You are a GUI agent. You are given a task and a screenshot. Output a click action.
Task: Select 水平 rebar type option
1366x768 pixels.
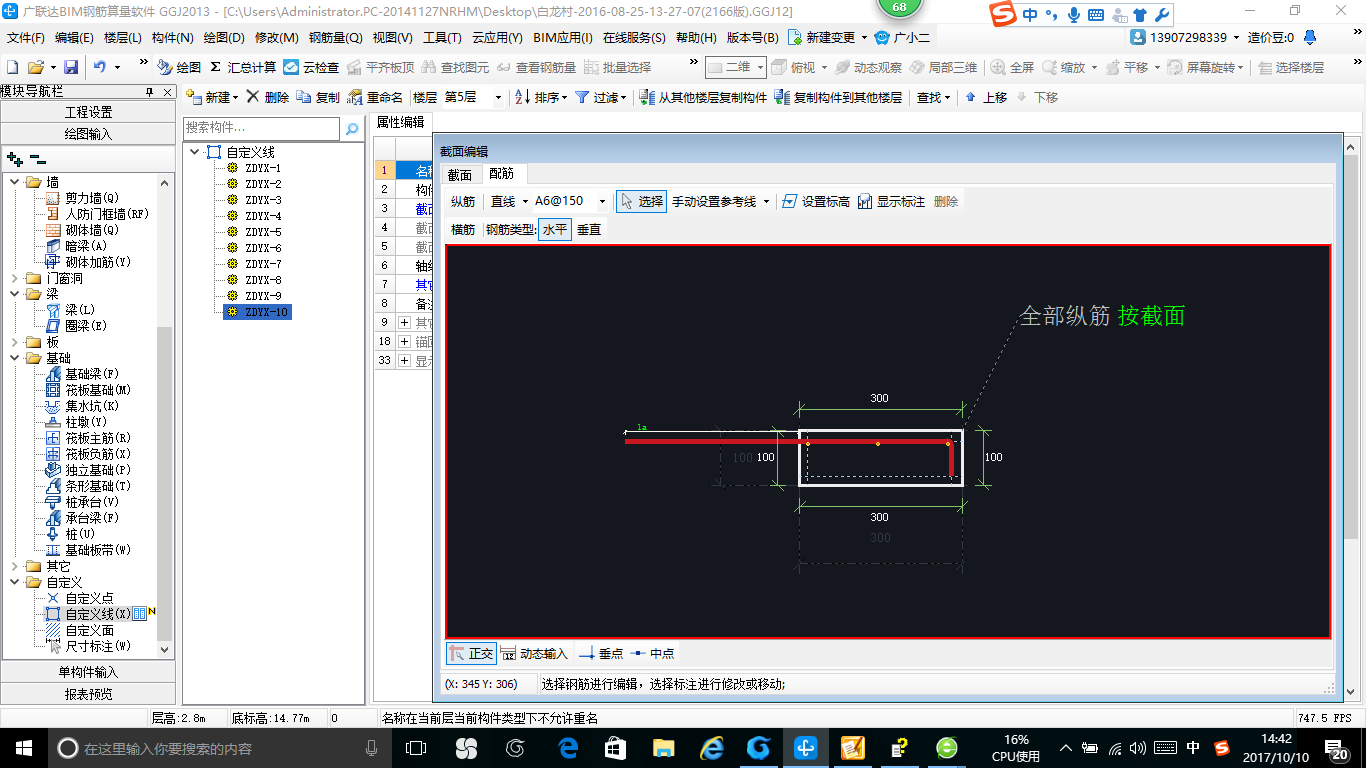[x=555, y=229]
